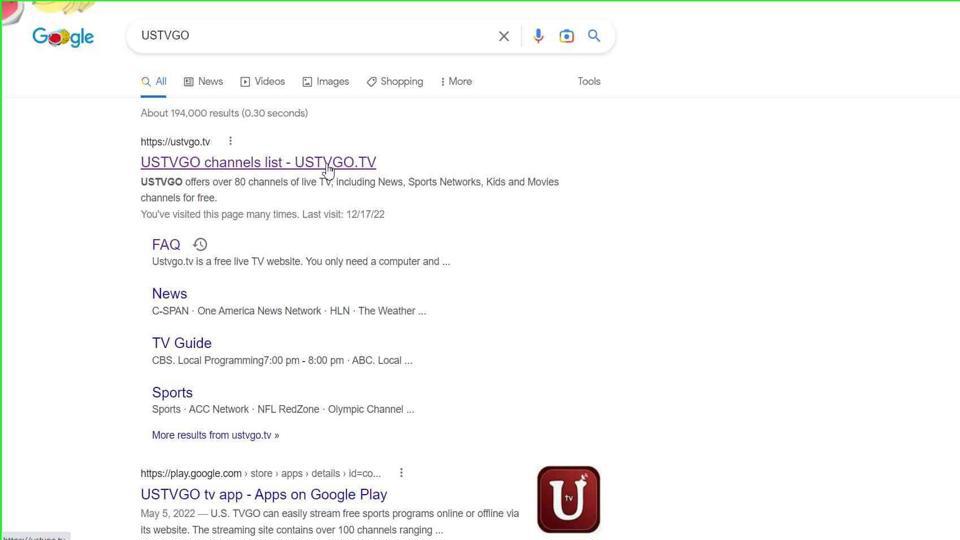960x540 pixels.
Task: Open Google homepage via logo
Action: coord(63,37)
